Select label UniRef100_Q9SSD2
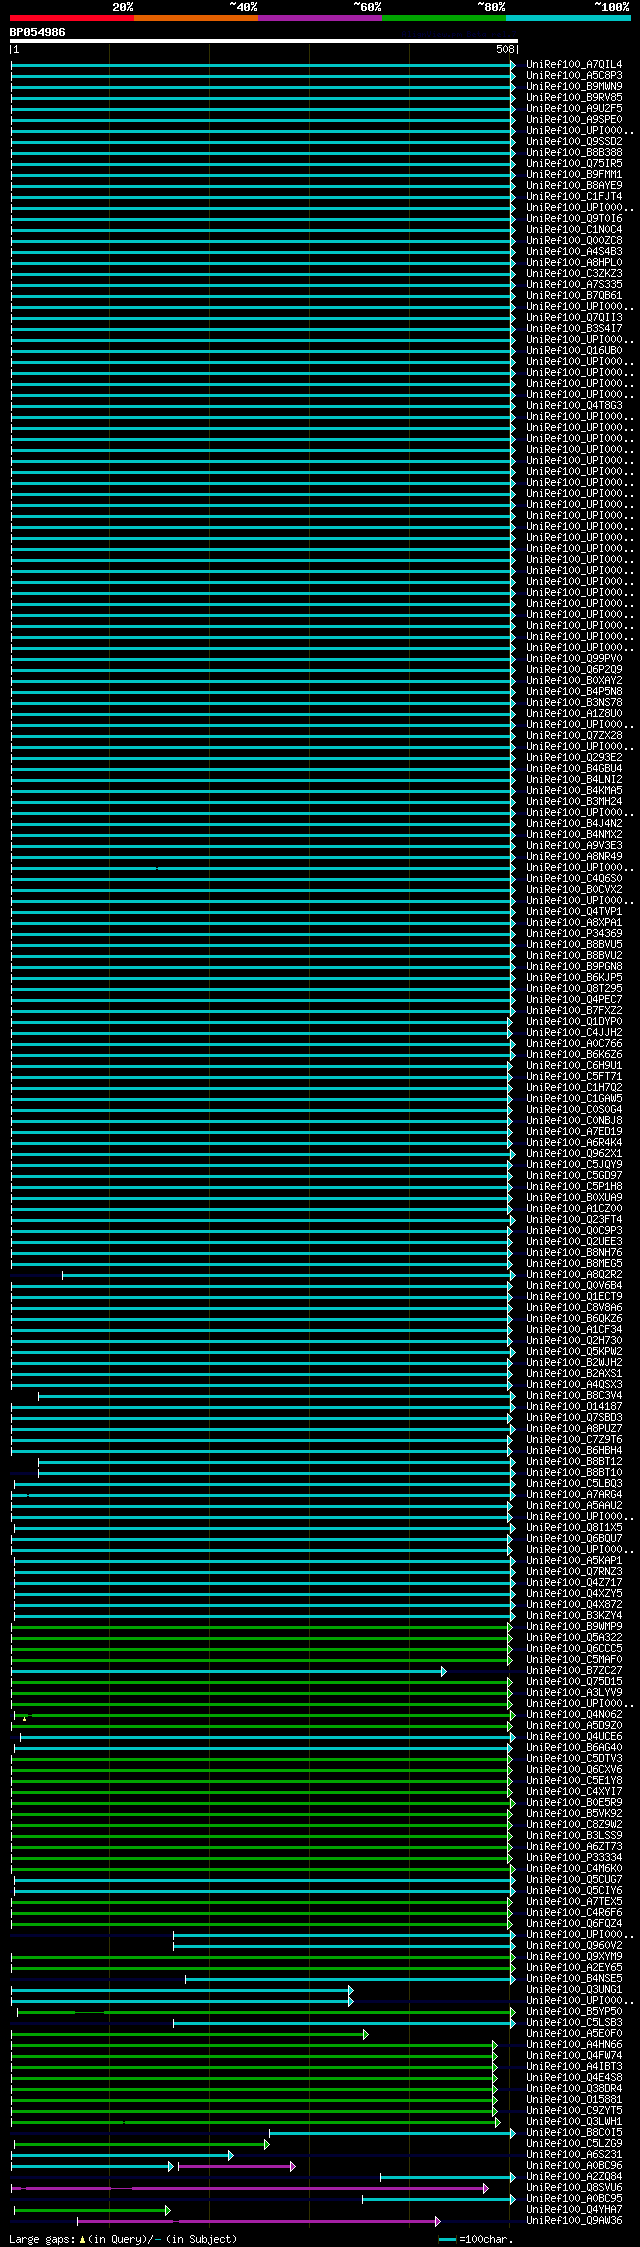640x2247 pixels. (574, 142)
